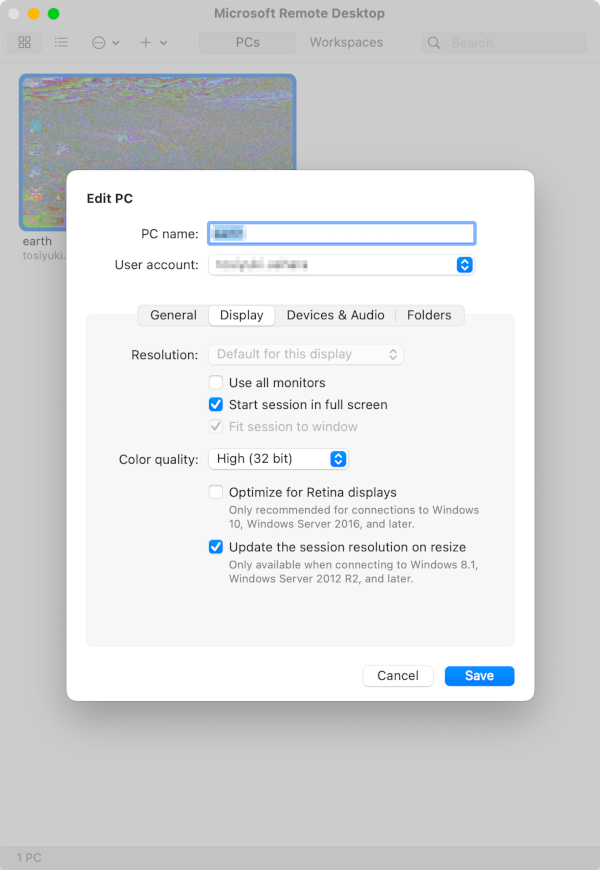This screenshot has height=870, width=600.
Task: Click the yellow minimize window button
Action: (34, 14)
